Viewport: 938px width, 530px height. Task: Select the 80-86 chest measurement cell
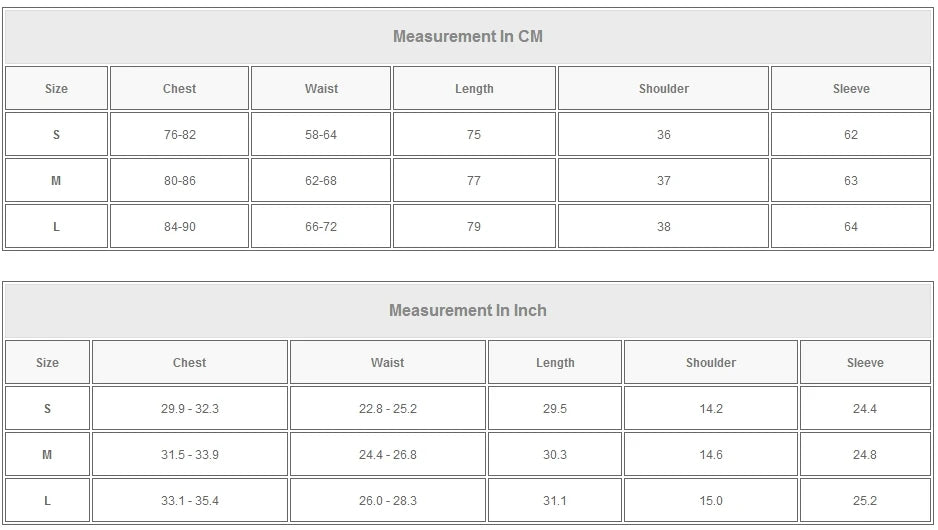click(x=180, y=181)
